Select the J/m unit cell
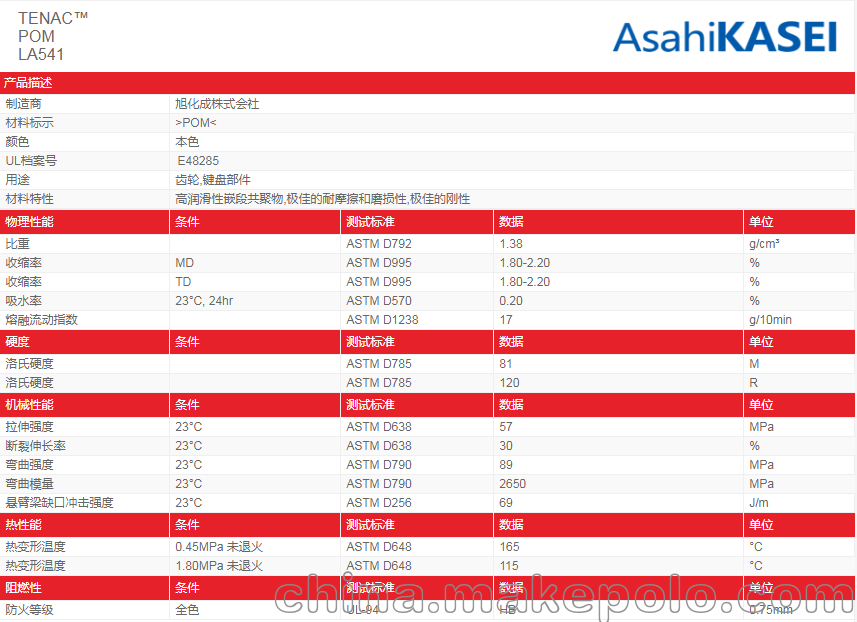The height and width of the screenshot is (622, 857). pos(759,503)
